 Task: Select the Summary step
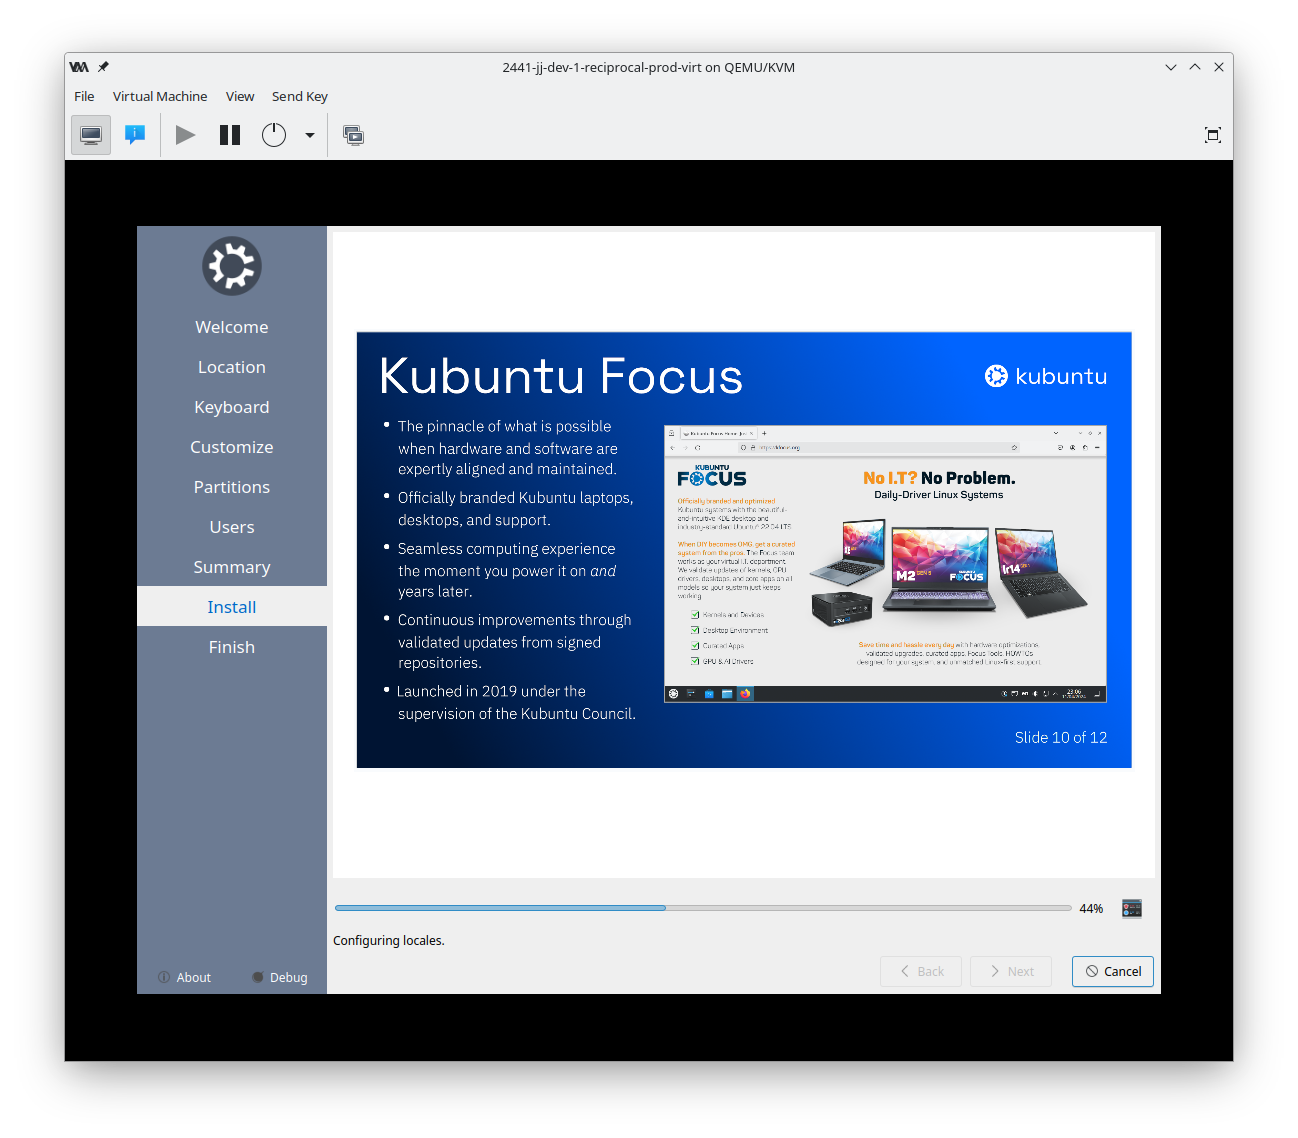[x=232, y=567]
